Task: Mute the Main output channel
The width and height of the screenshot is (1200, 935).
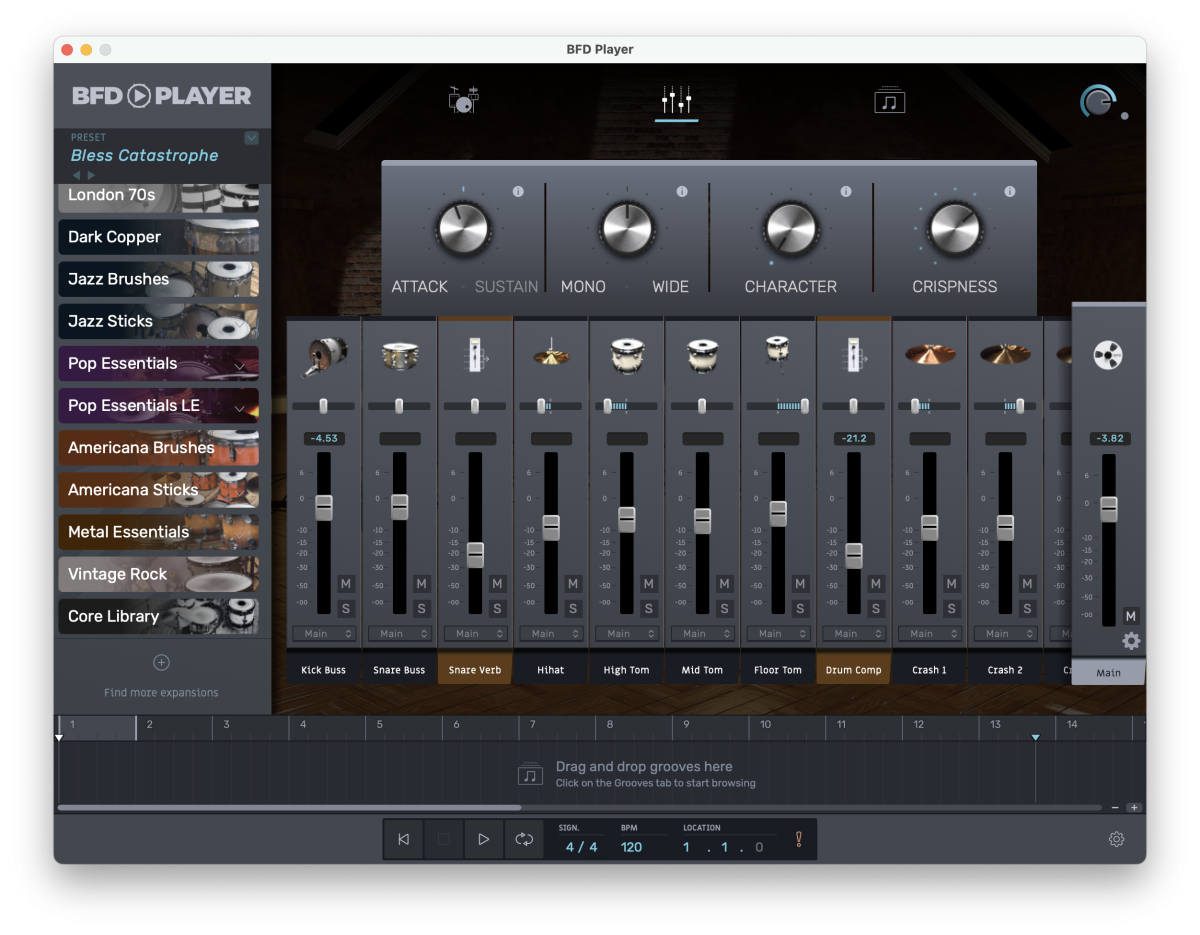Action: 1131,616
